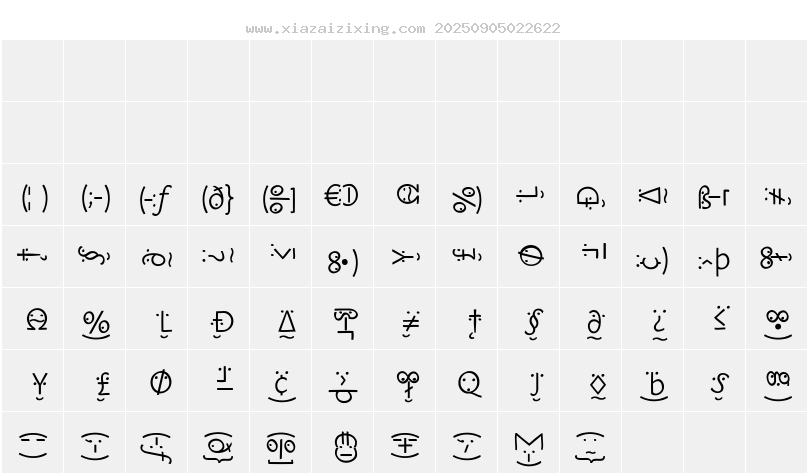The width and height of the screenshot is (808, 476).
Task: Select the C-cedilla face glyph
Action: tap(282, 385)
